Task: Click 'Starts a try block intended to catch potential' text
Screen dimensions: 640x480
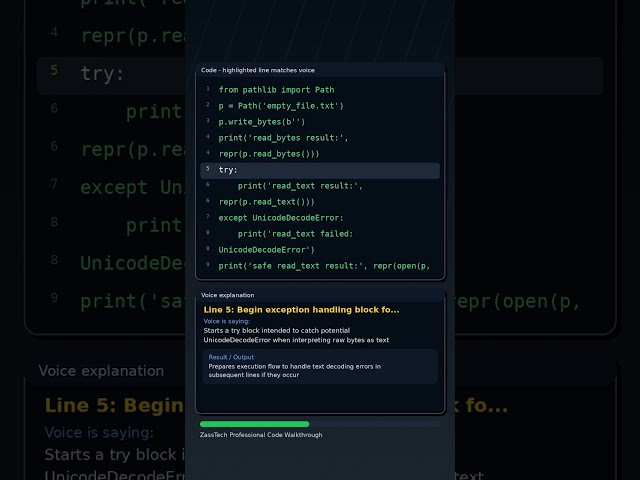Action: pos(277,330)
